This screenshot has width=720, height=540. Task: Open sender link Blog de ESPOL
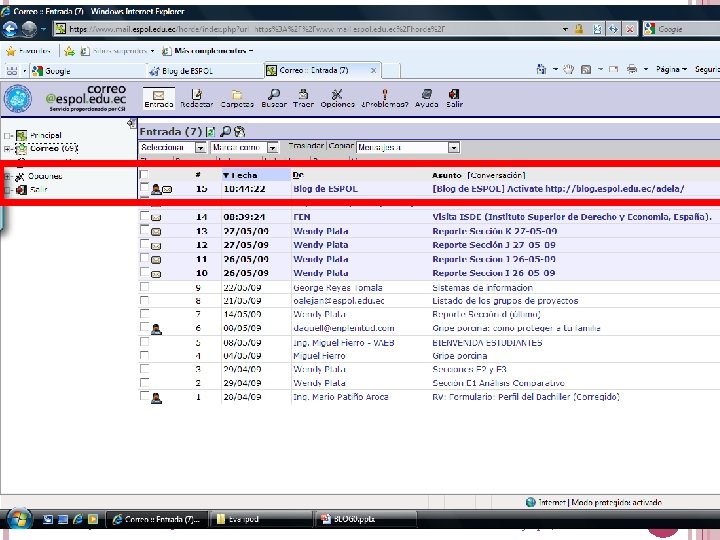tap(326, 189)
